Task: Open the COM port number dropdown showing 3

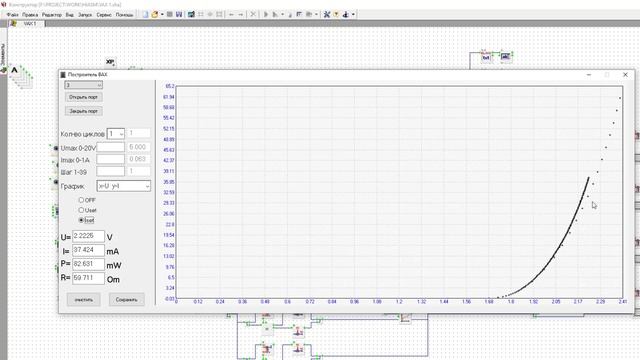Action: point(84,85)
